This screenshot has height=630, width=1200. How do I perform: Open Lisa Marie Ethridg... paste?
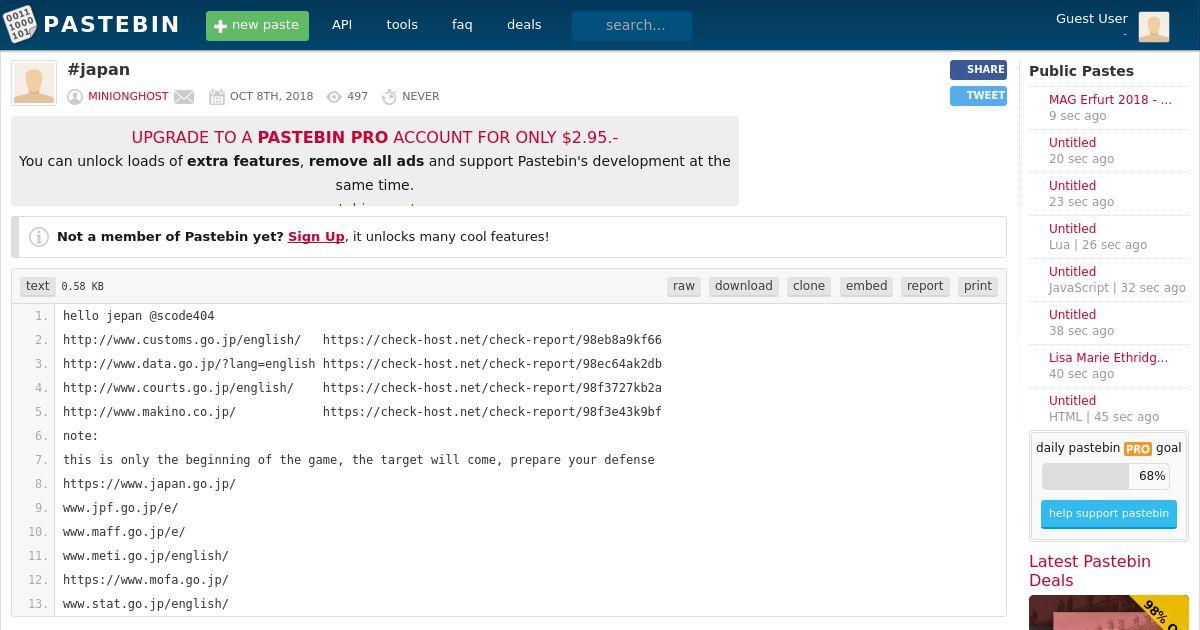[x=1108, y=358]
